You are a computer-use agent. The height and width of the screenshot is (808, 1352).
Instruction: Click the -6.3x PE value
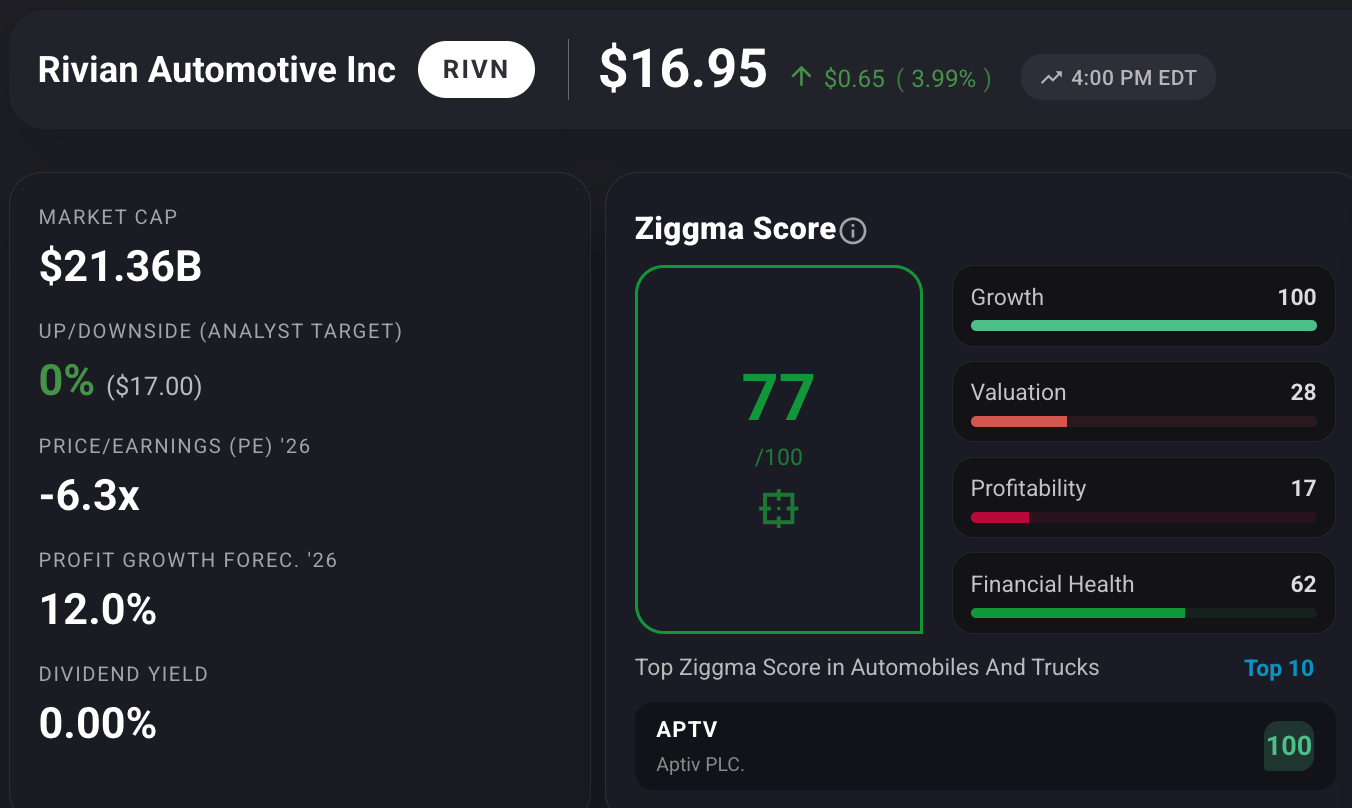pos(89,495)
